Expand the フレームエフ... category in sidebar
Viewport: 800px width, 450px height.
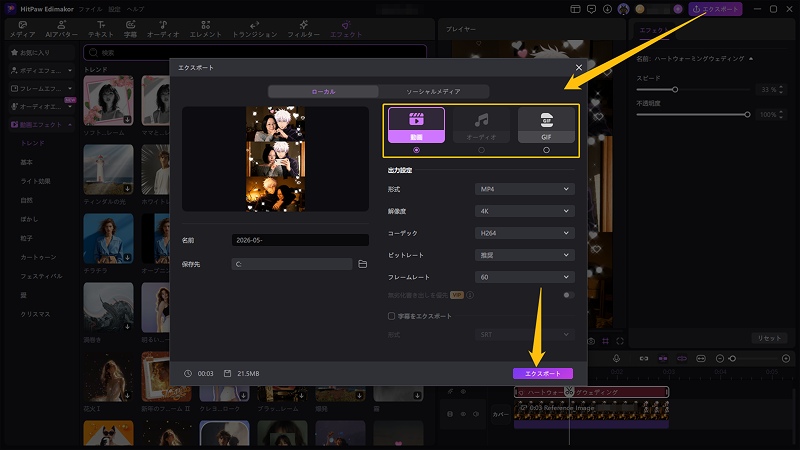point(42,89)
